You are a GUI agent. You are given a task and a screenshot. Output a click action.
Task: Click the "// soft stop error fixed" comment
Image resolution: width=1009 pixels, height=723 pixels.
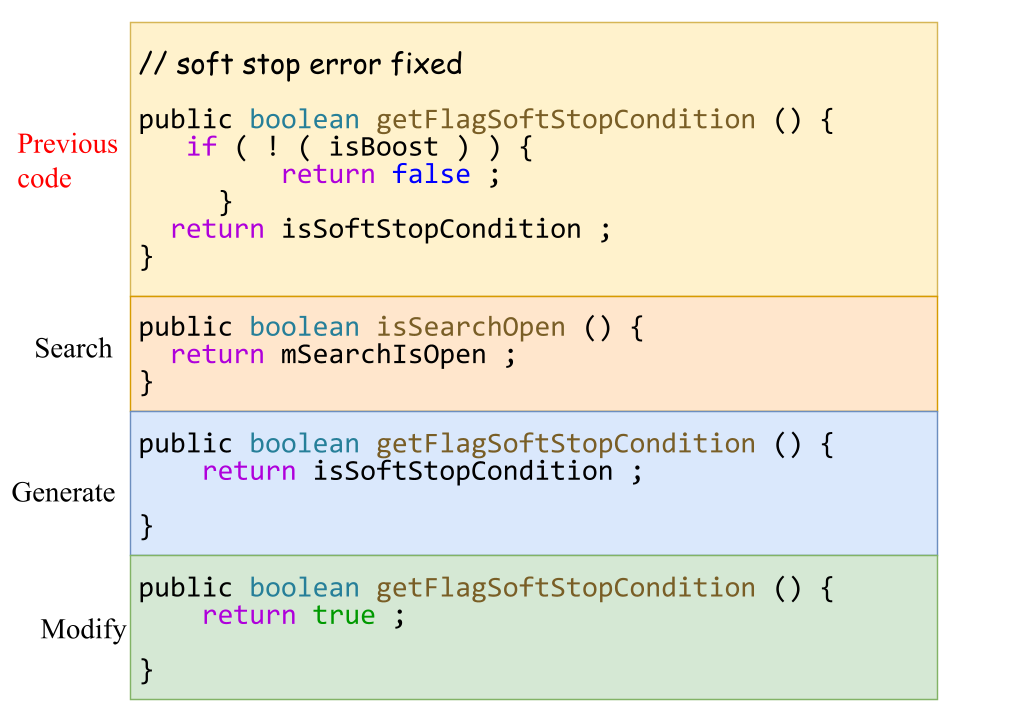coord(300,65)
